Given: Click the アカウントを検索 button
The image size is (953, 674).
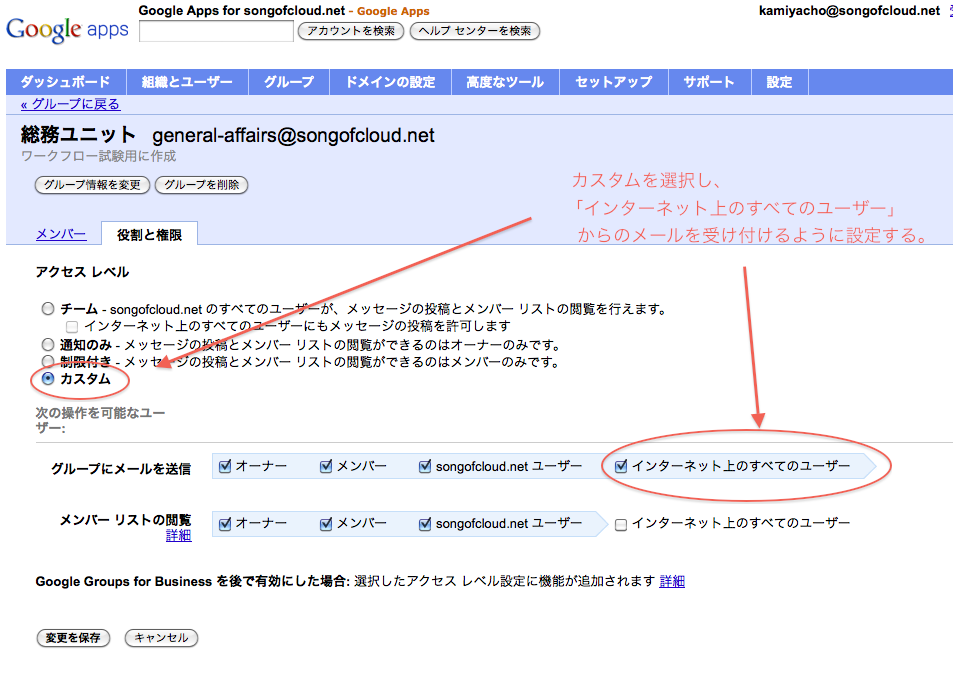Looking at the screenshot, I should point(351,31).
